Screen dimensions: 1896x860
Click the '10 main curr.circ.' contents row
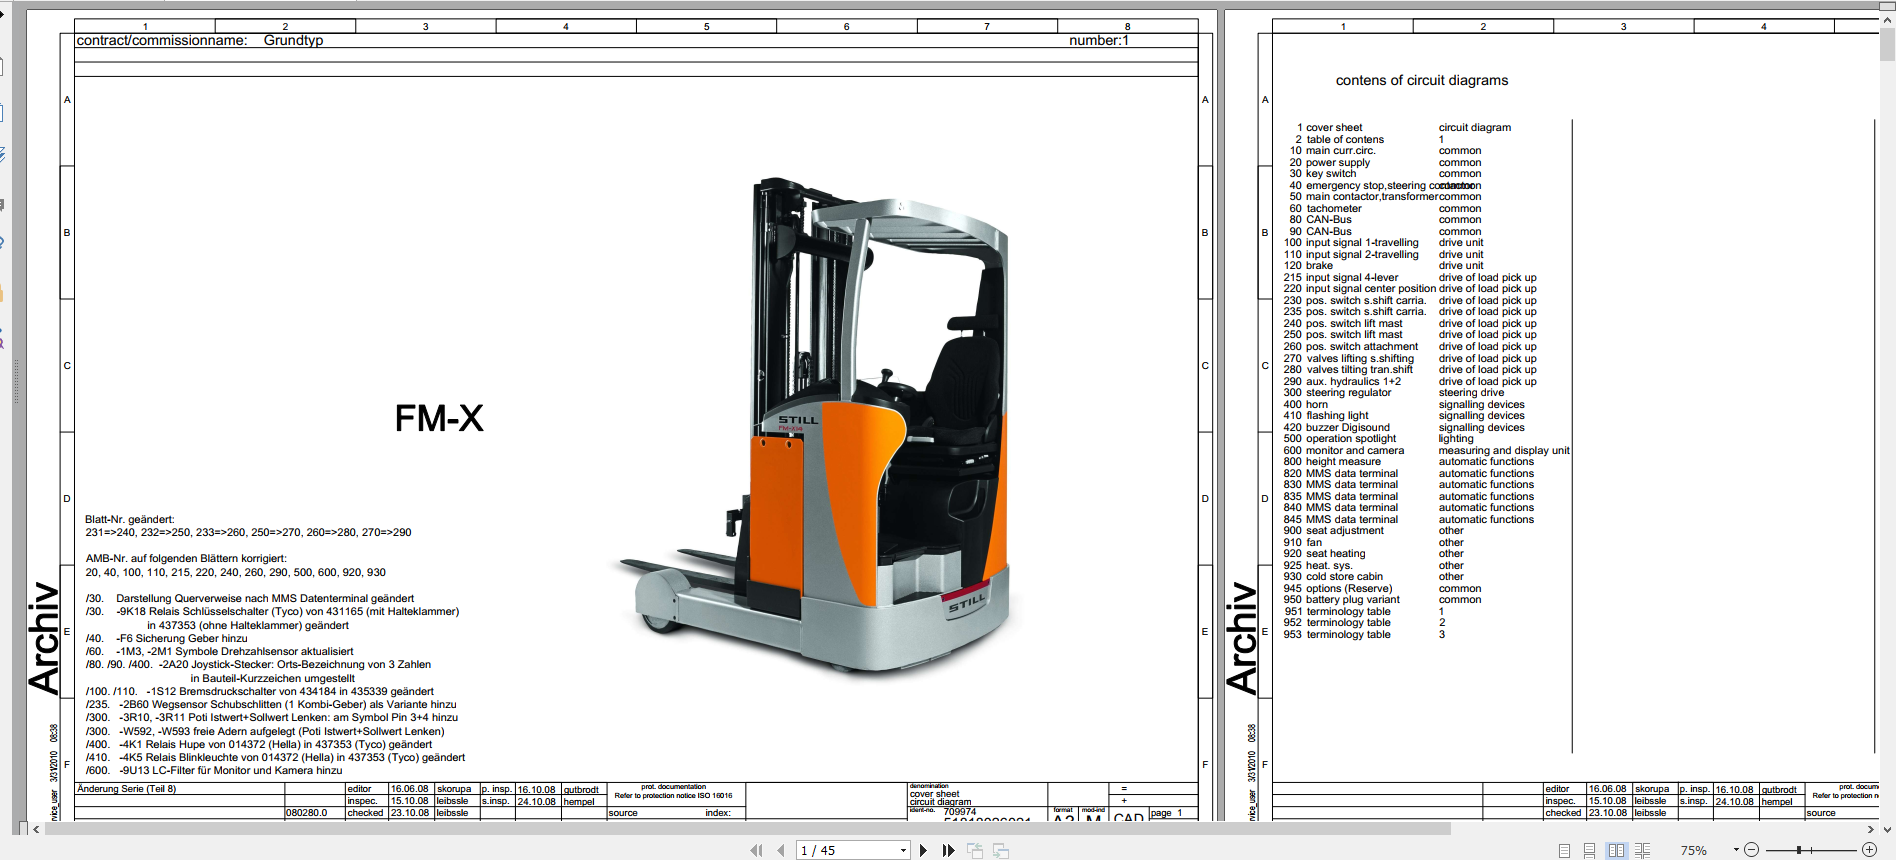[x=1385, y=151]
